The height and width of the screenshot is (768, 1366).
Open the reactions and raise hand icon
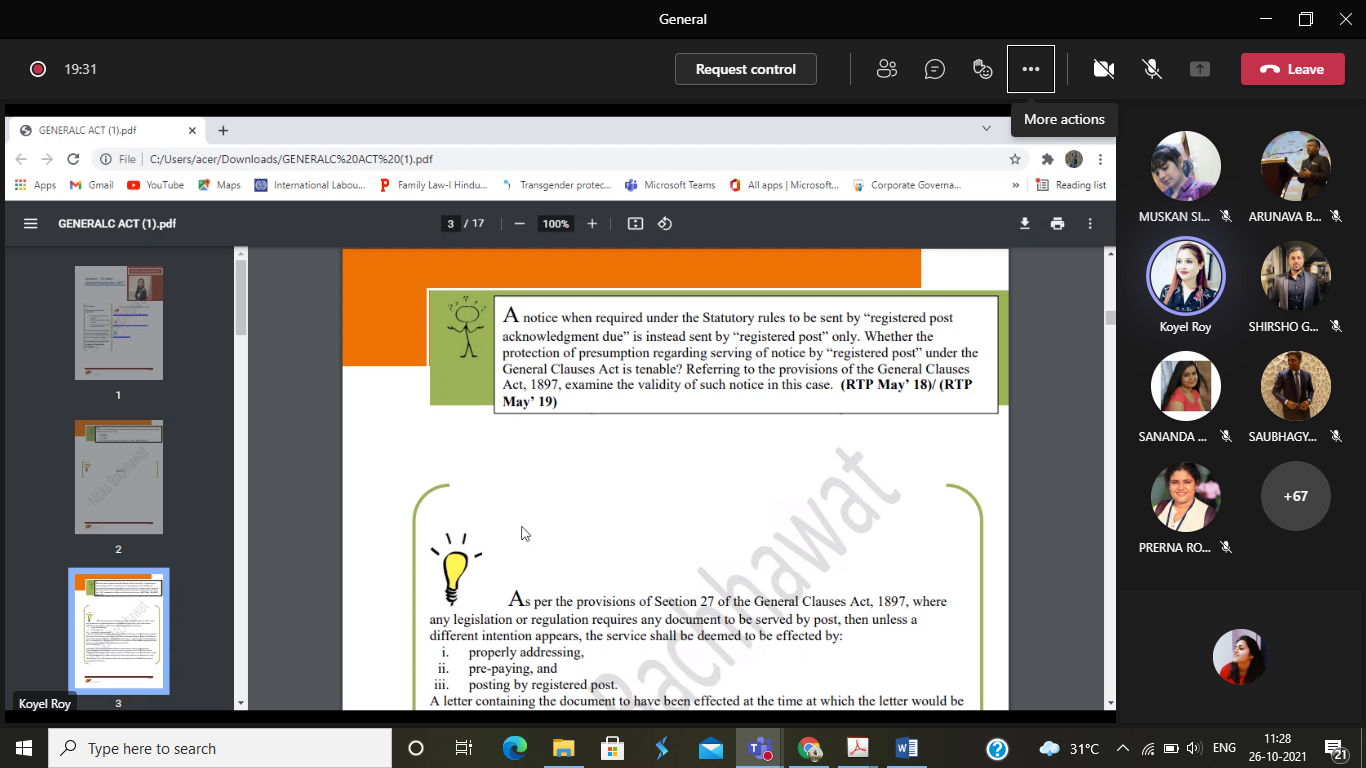click(983, 69)
